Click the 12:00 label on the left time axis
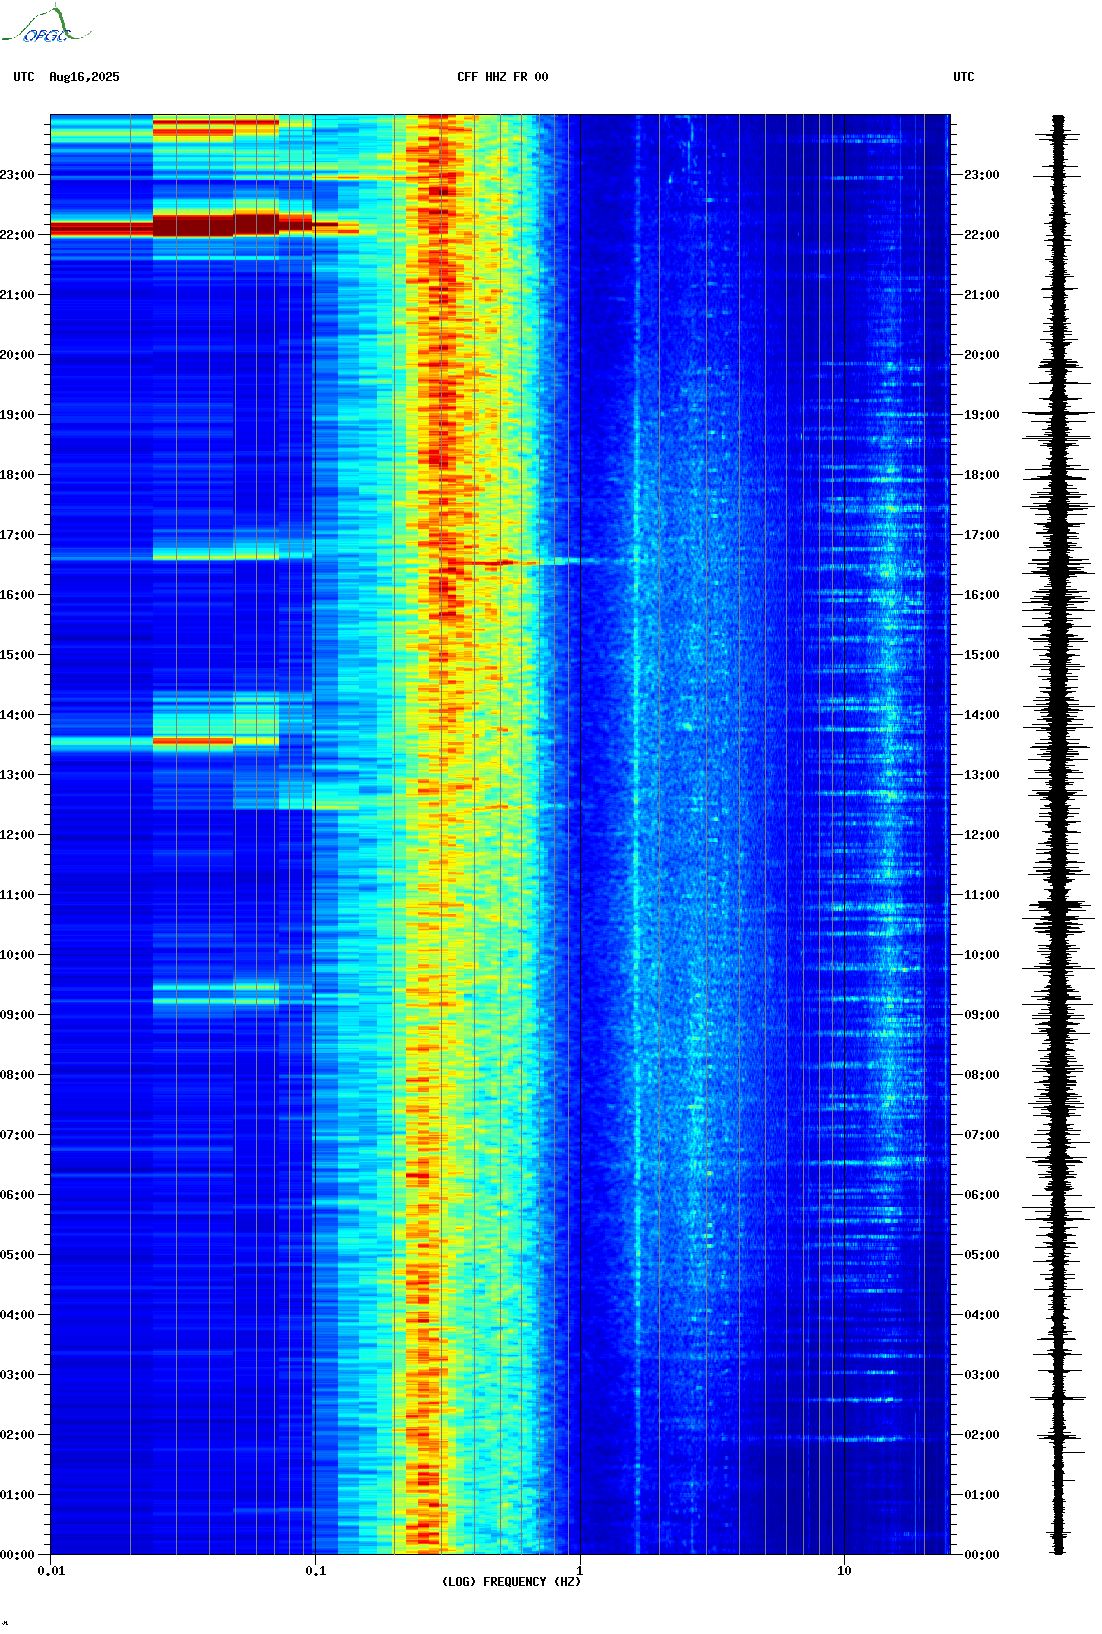Viewport: 1102px width, 1634px height. click(17, 835)
